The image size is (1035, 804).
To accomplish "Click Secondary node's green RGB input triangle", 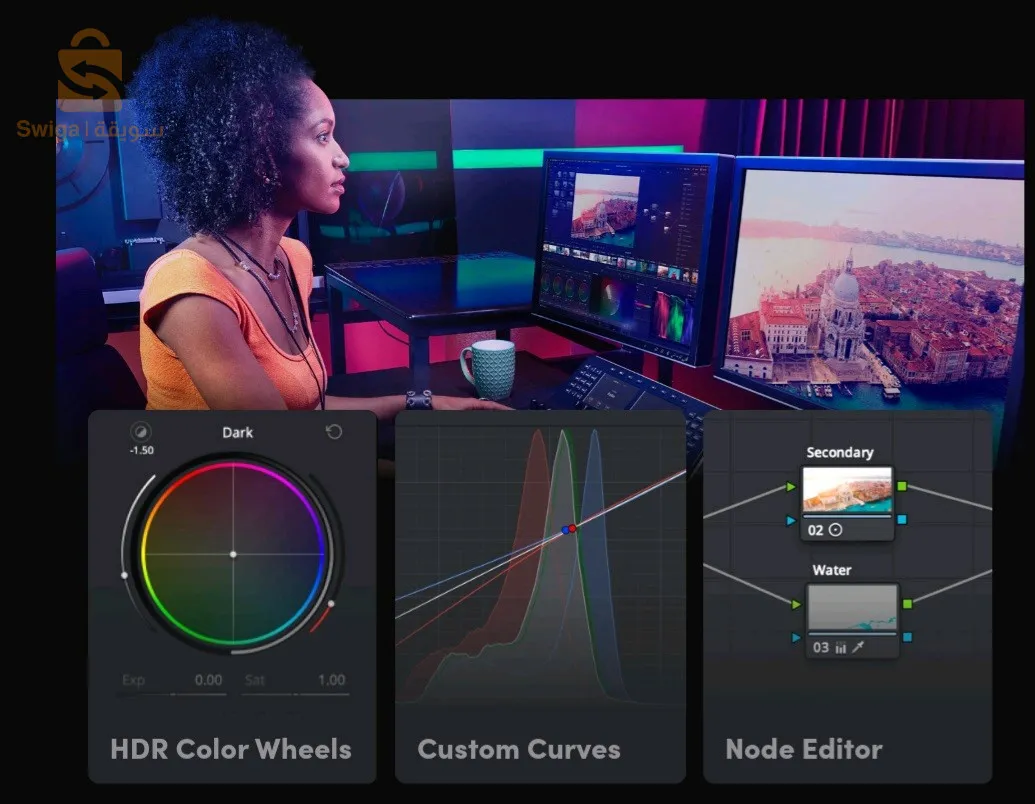I will [792, 487].
